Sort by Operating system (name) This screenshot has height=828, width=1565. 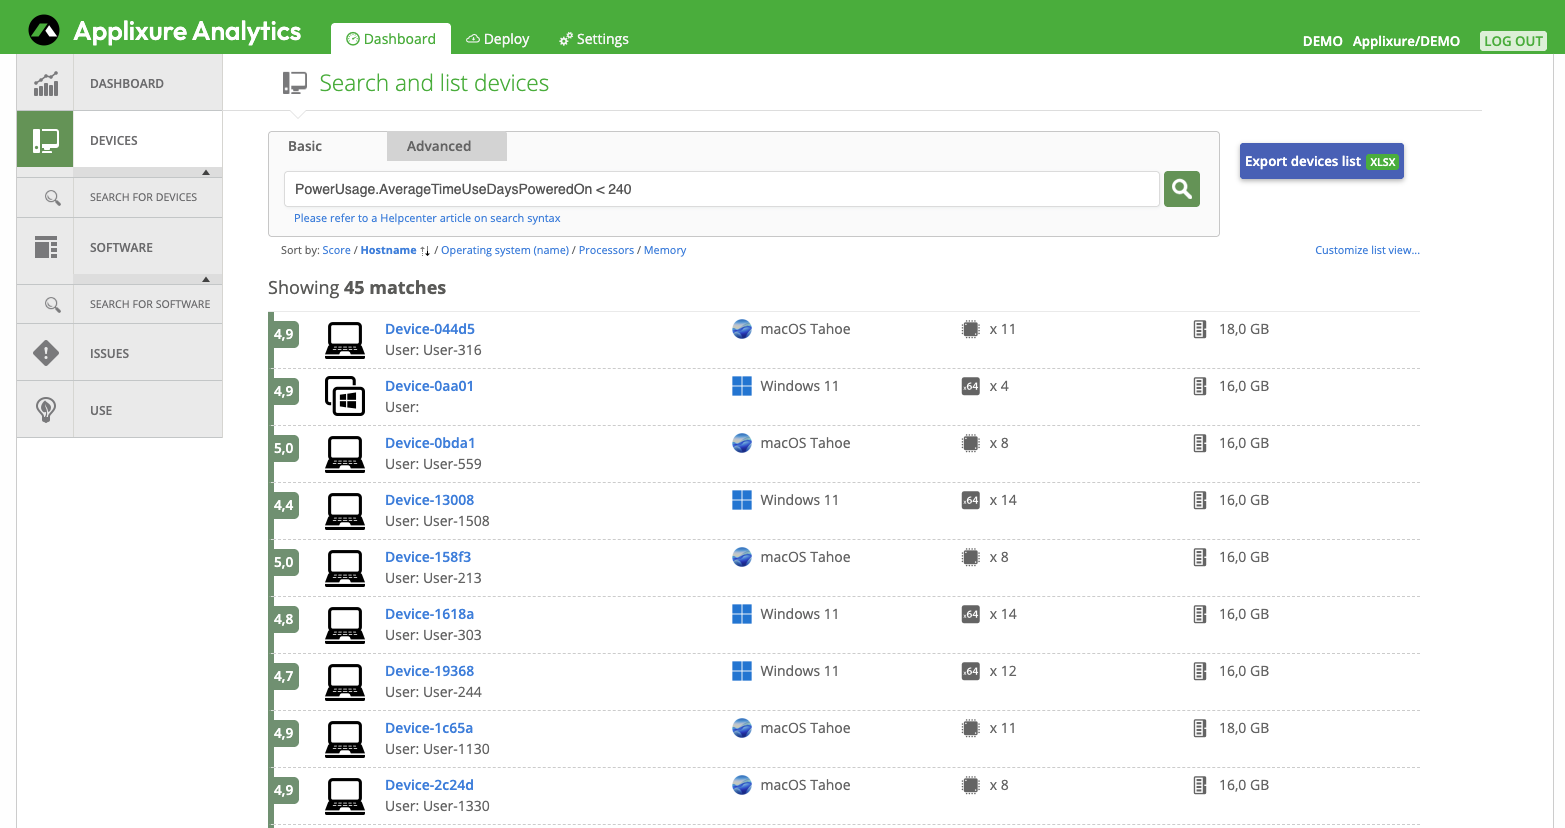click(x=505, y=250)
